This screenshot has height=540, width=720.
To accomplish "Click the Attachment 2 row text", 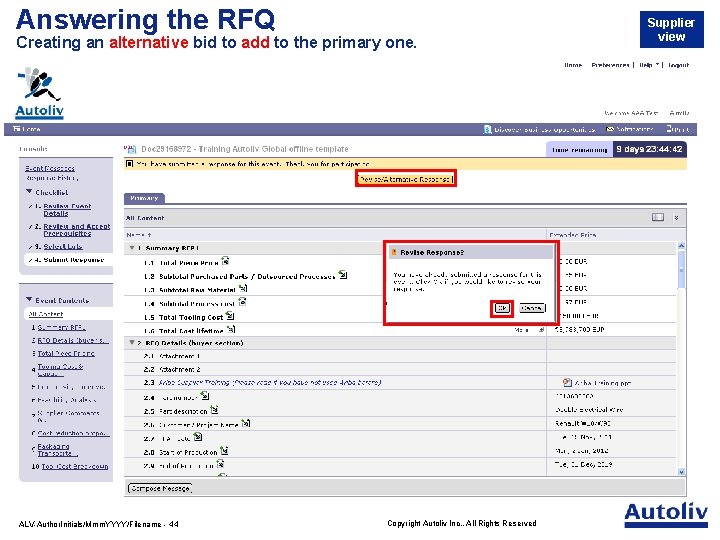I will point(180,369).
